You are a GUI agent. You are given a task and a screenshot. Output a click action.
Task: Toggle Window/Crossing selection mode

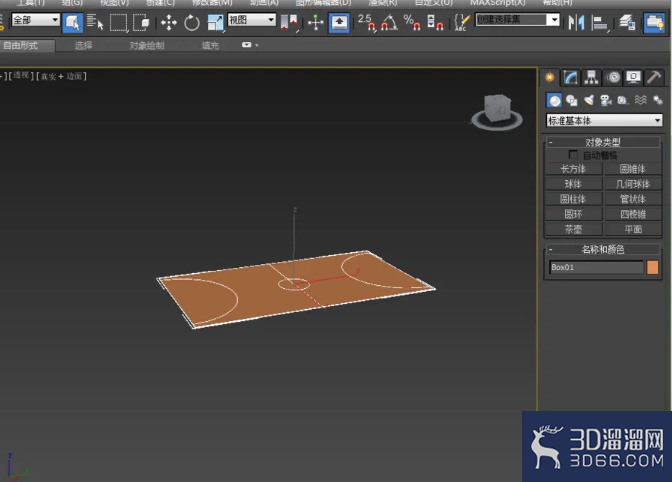[141, 22]
